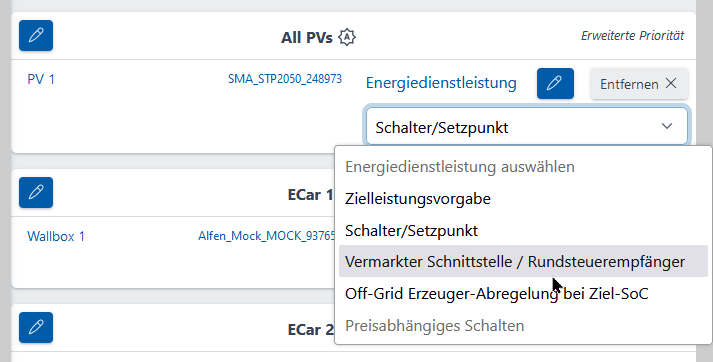Open the ECar 2 group edit pencil
The height and width of the screenshot is (362, 713).
click(36, 327)
